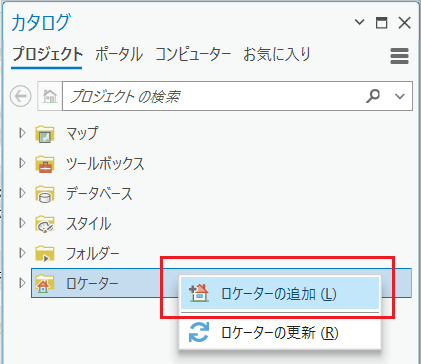Open the お気に入り tab

(277, 54)
